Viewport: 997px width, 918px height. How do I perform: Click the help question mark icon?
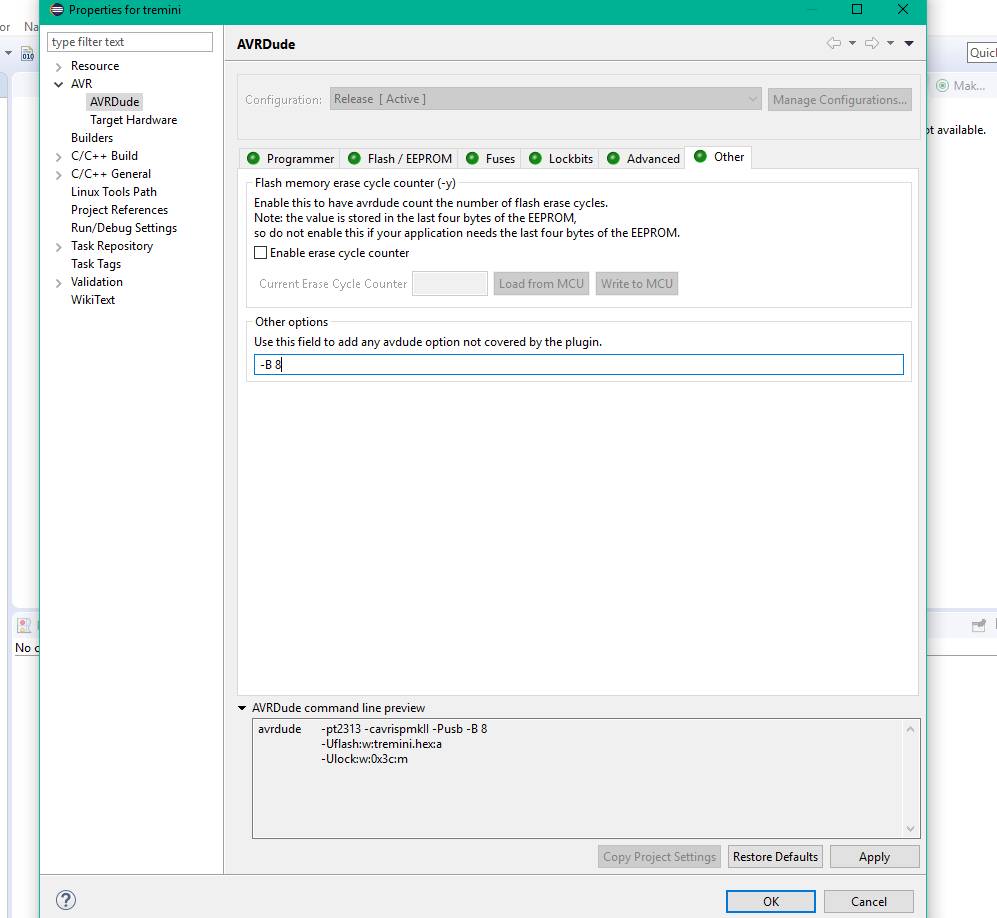[x=65, y=900]
